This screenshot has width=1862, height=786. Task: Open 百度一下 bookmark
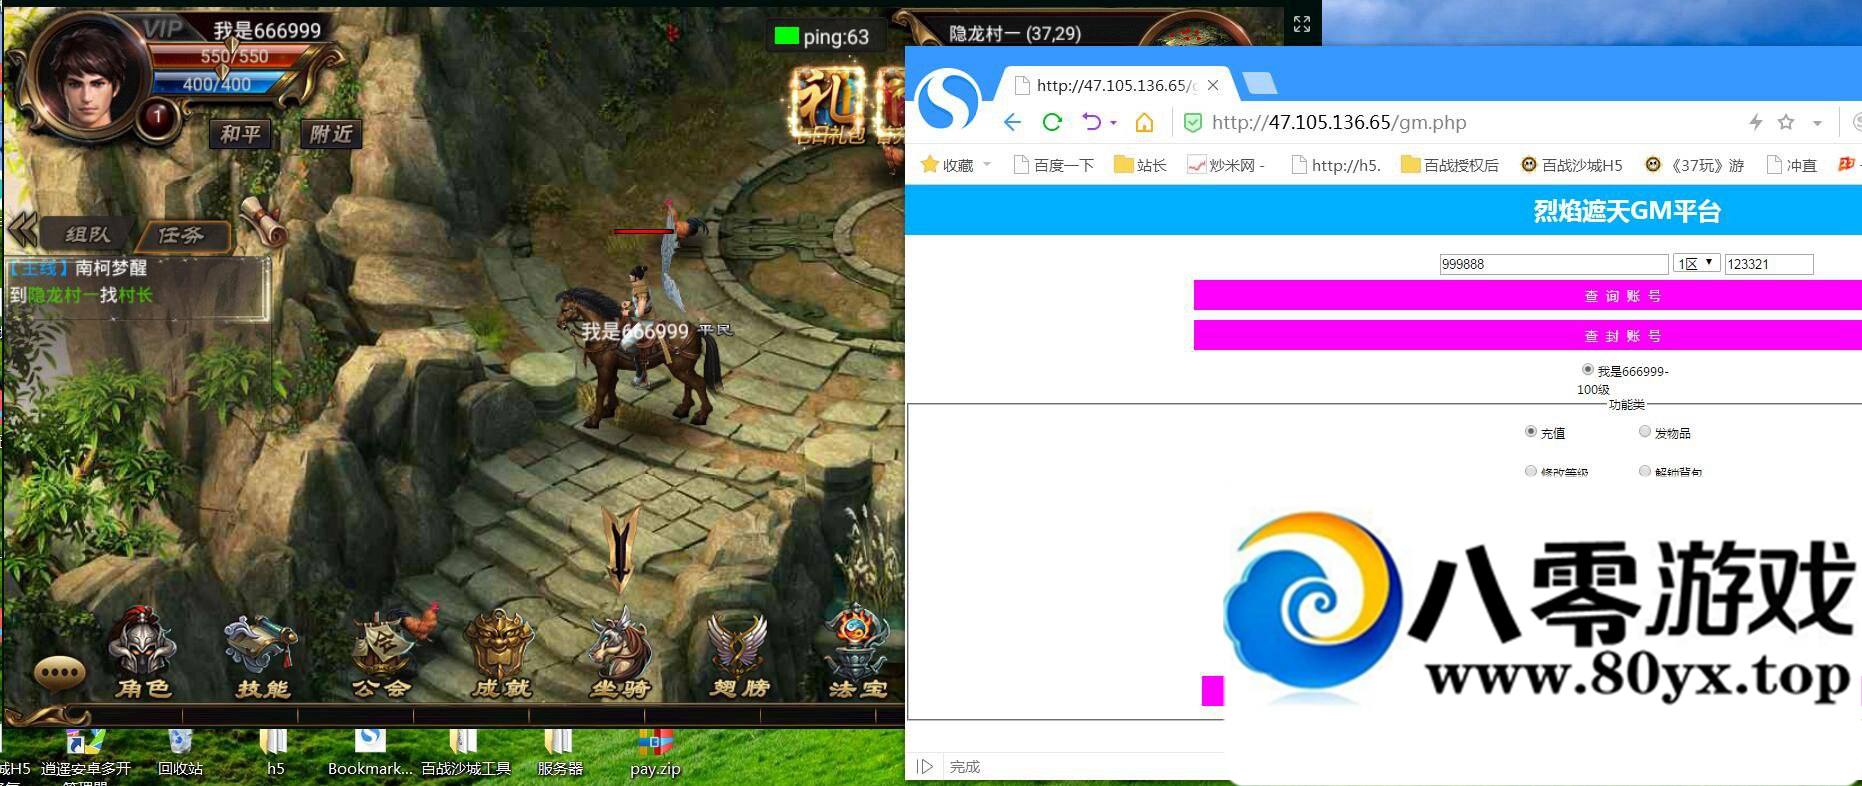(x=1053, y=165)
